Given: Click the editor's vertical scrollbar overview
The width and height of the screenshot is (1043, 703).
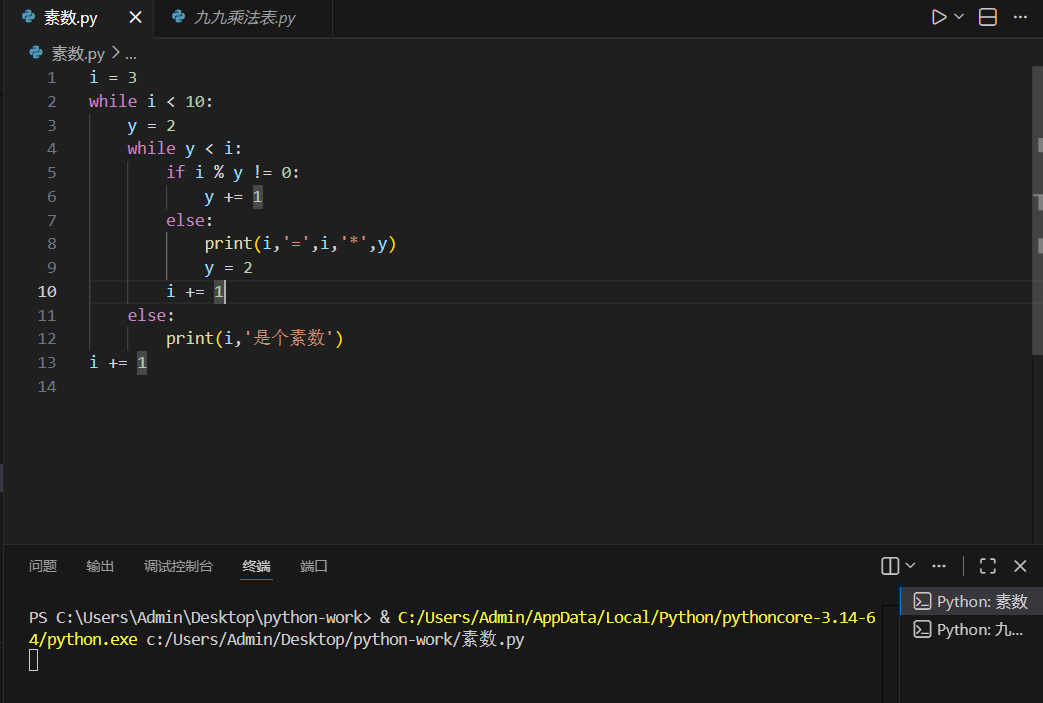Looking at the screenshot, I should (x=1037, y=210).
